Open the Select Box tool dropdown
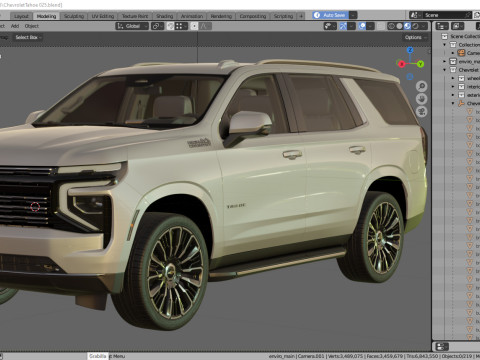 click(28, 37)
